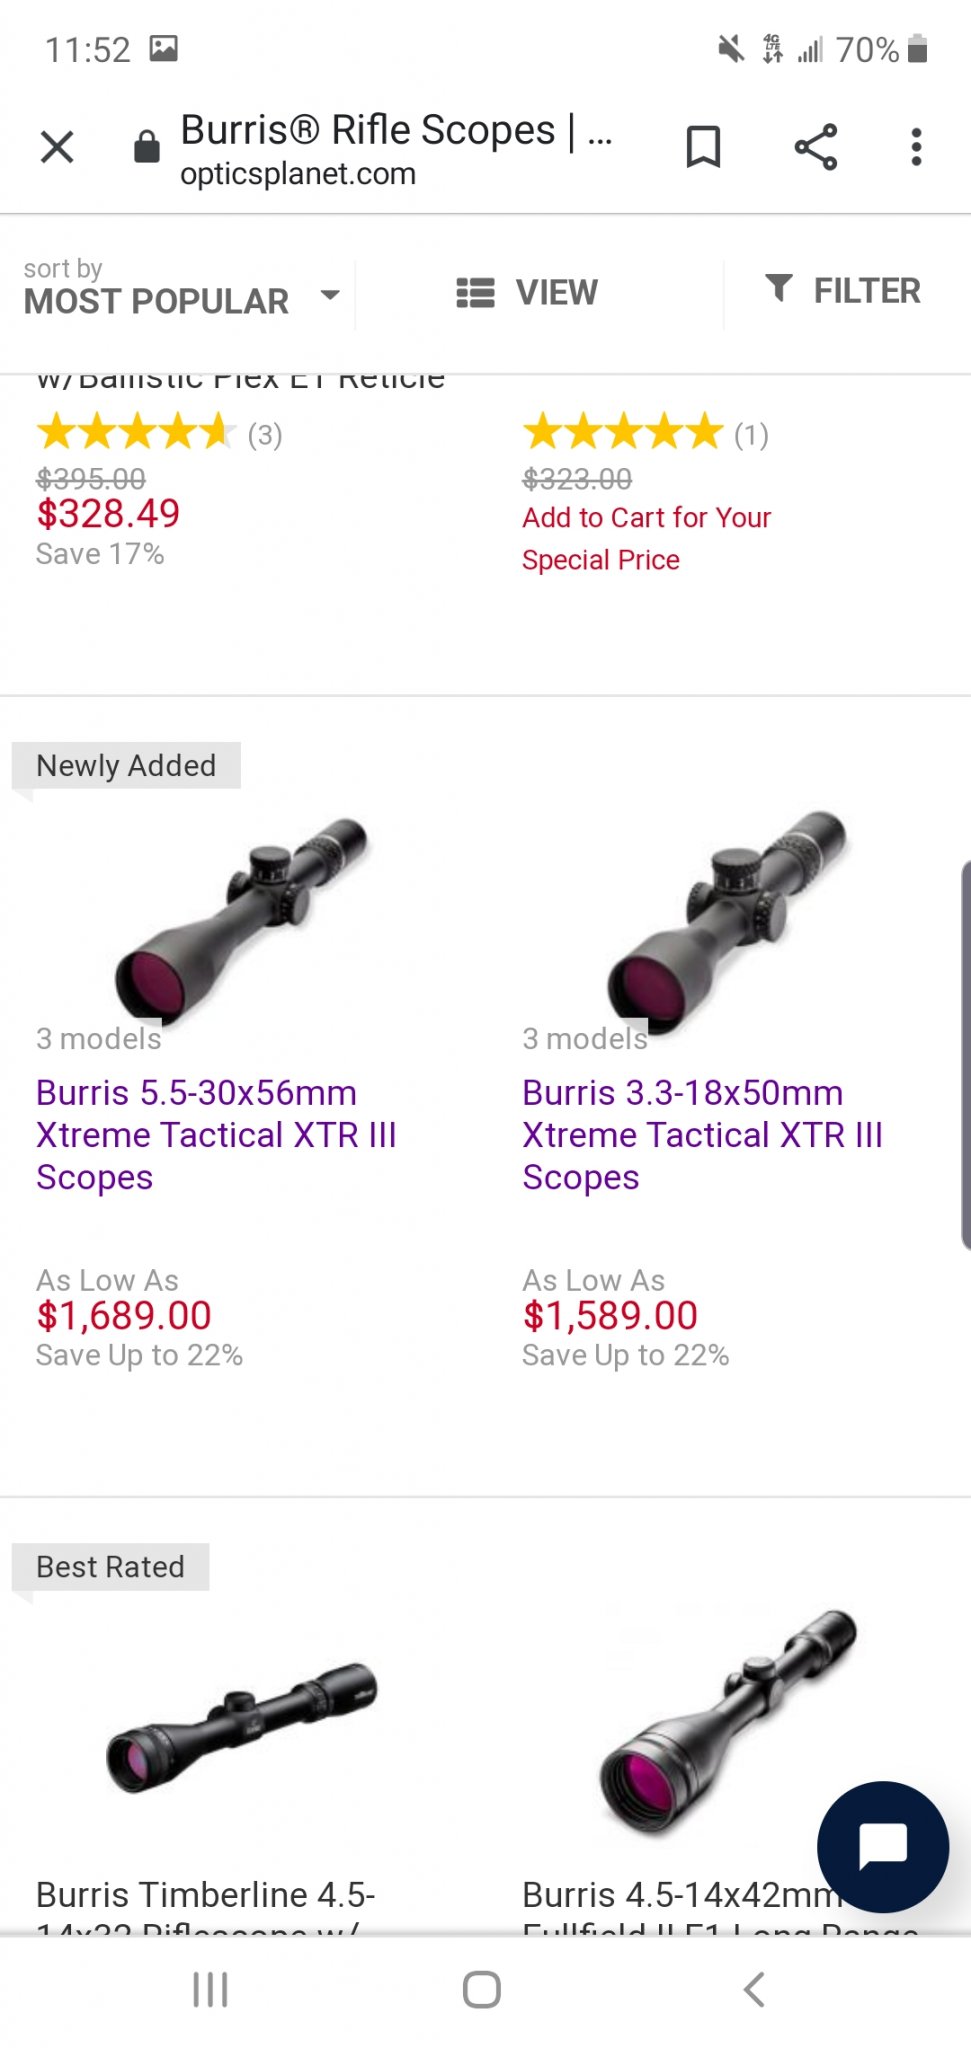Tap the share icon
The height and width of the screenshot is (2048, 971).
click(815, 147)
